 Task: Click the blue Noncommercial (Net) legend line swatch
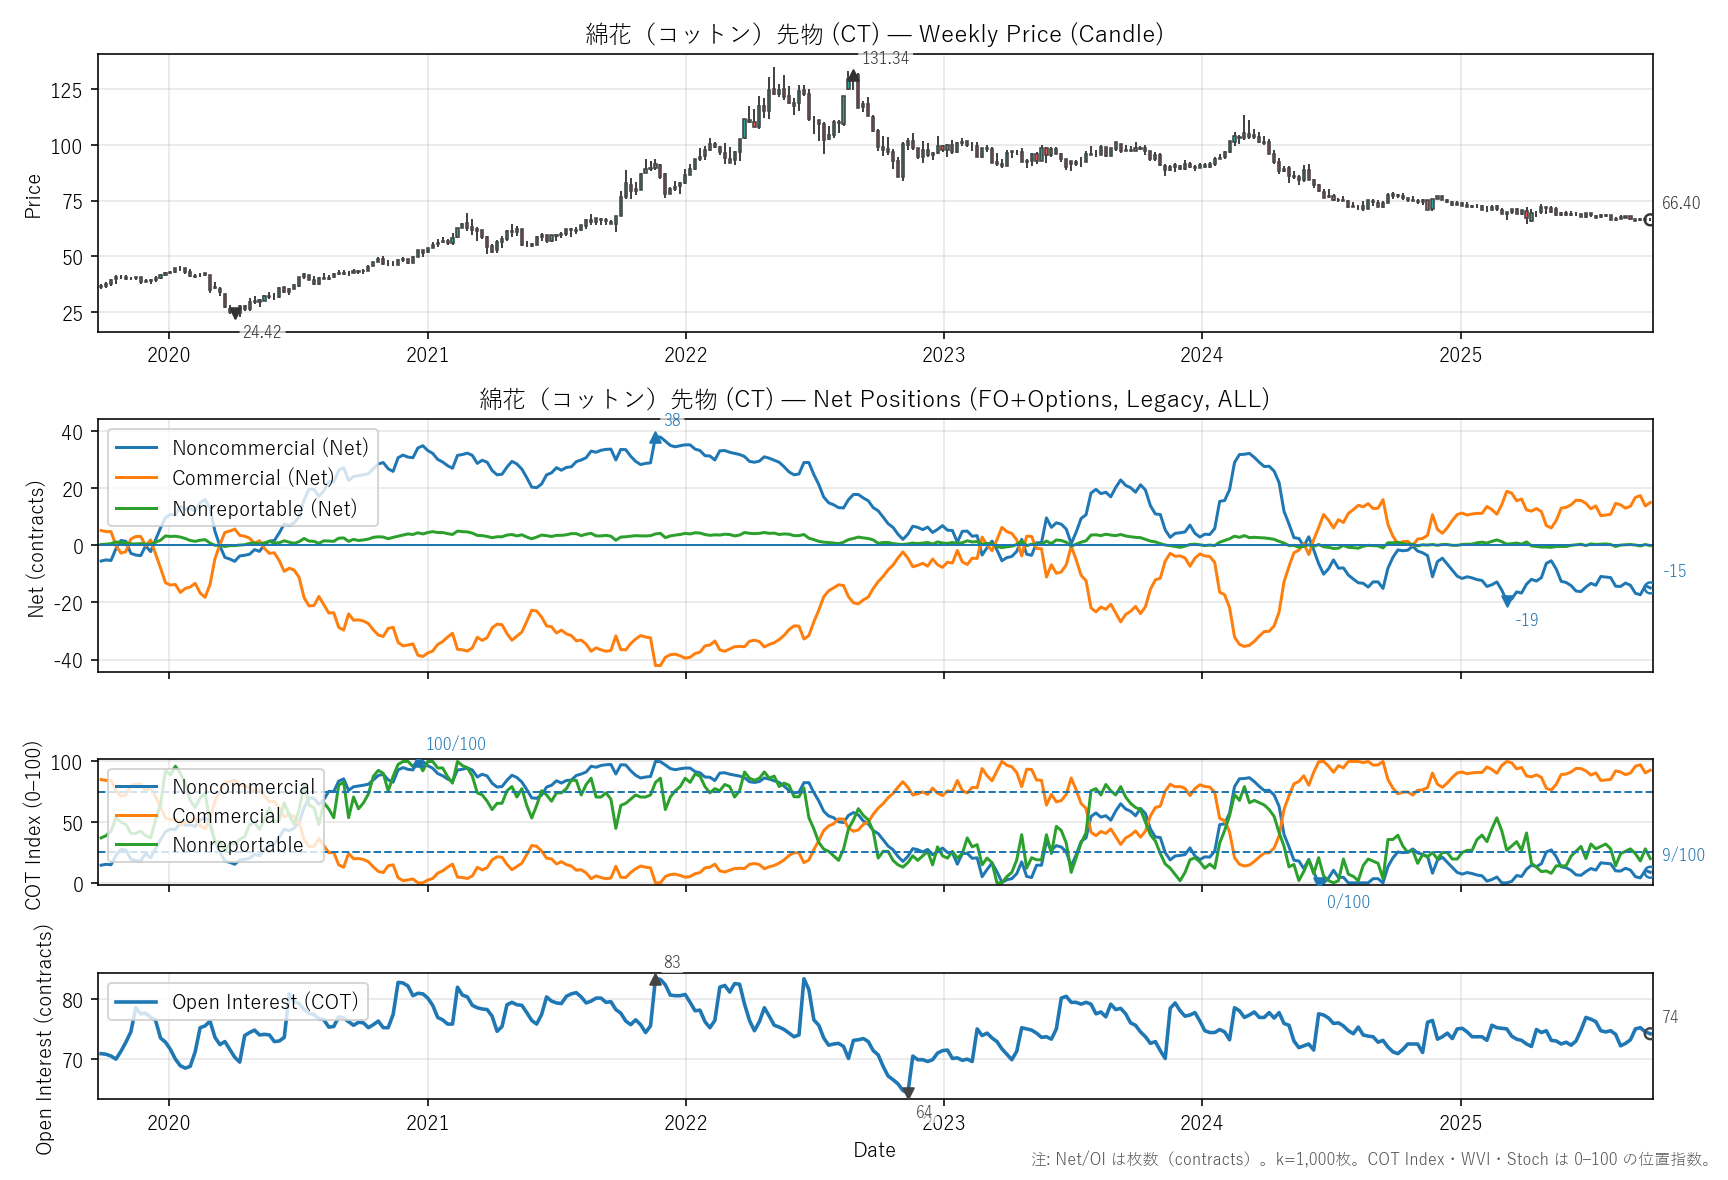coord(137,448)
